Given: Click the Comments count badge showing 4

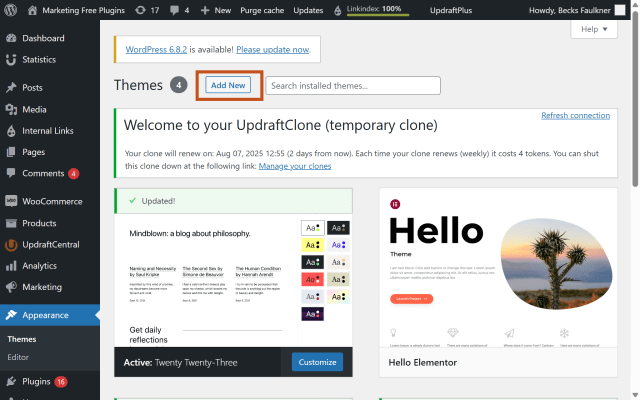Looking at the screenshot, I should click(x=73, y=173).
